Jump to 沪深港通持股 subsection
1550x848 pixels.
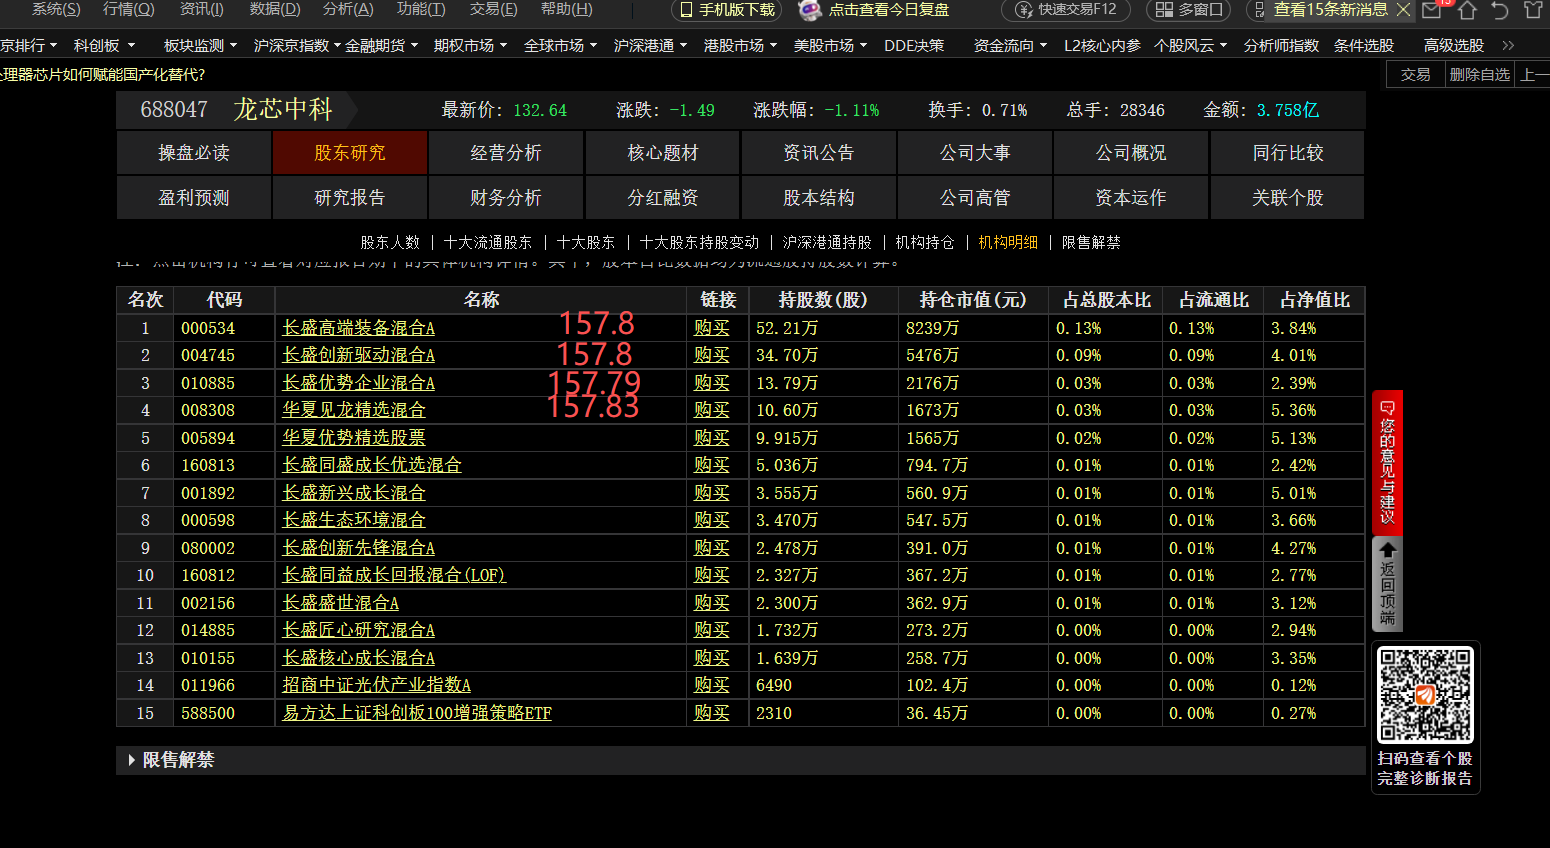tap(827, 242)
